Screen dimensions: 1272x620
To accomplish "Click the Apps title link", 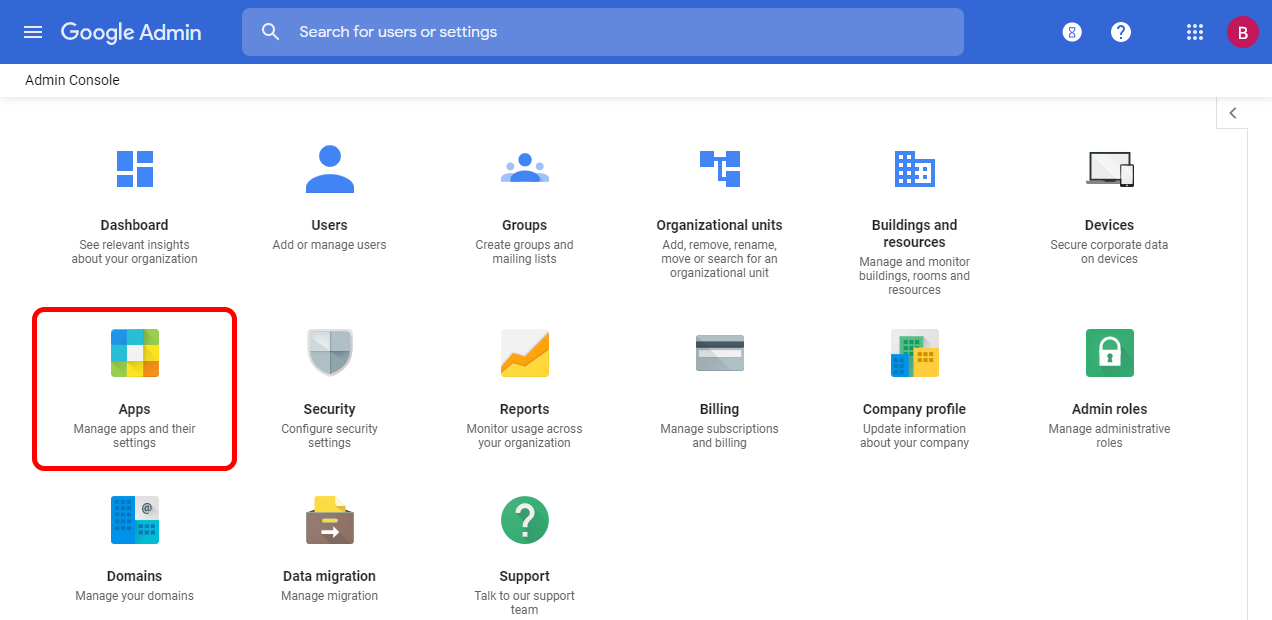I will tap(135, 409).
